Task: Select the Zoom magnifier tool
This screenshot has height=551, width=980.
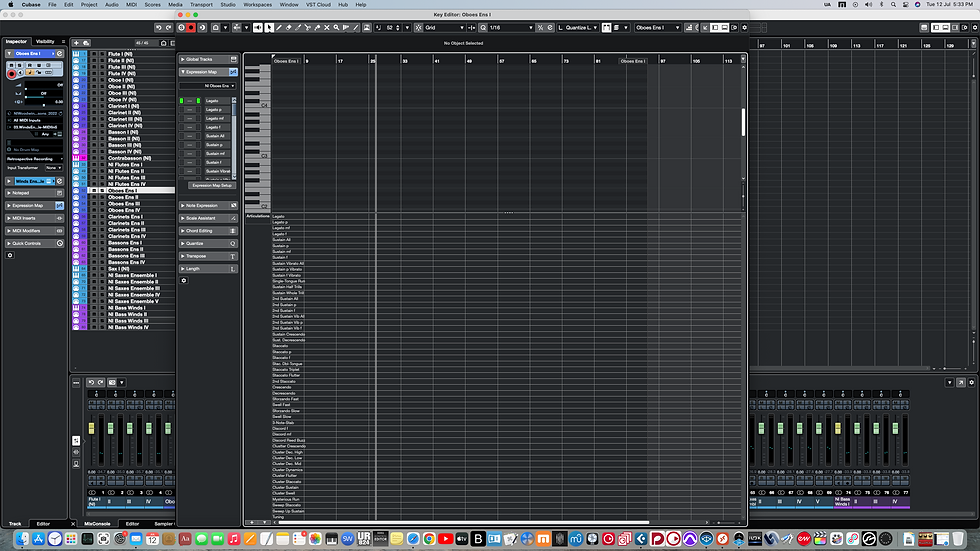Action: click(336, 27)
